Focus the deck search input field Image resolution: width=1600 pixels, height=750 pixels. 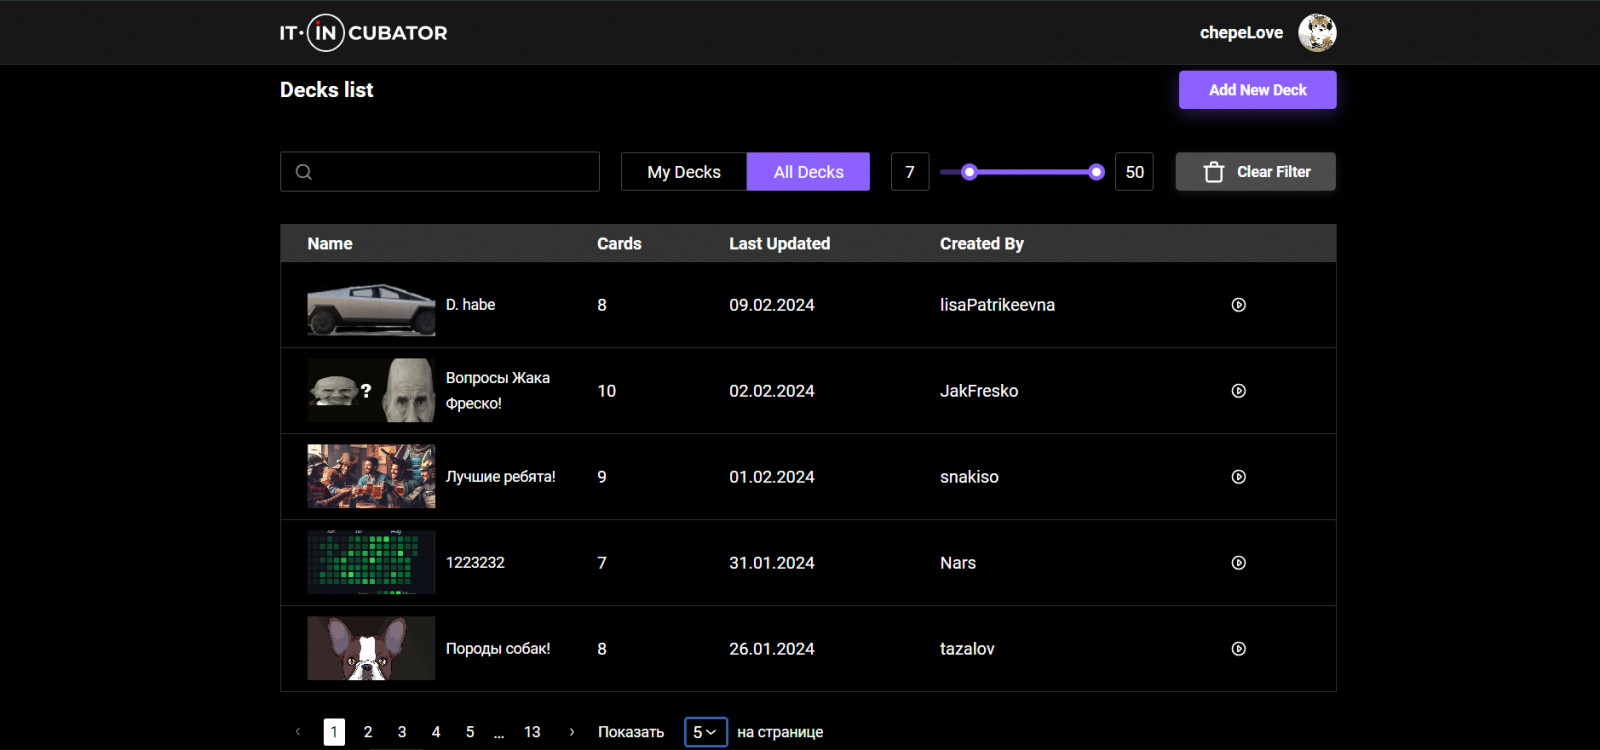pos(440,172)
